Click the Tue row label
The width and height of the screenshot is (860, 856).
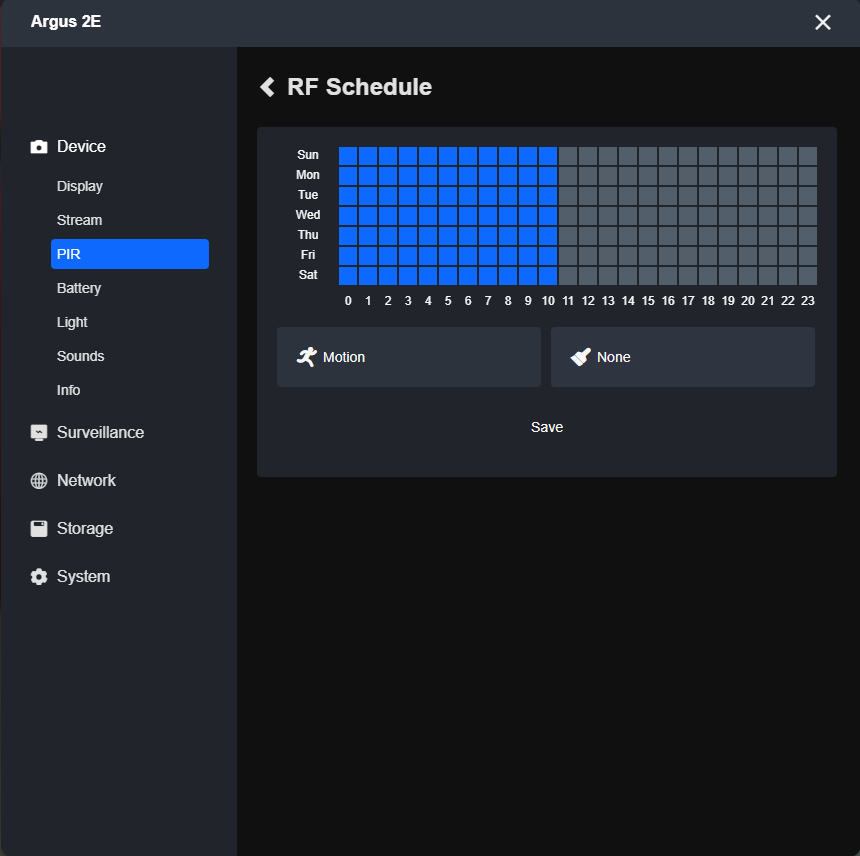308,195
